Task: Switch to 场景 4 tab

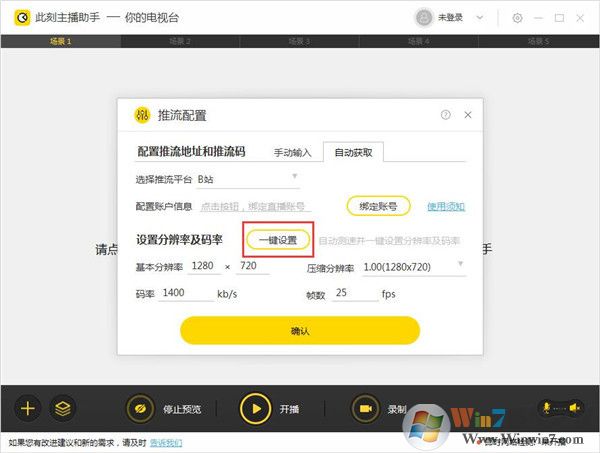Action: click(419, 41)
